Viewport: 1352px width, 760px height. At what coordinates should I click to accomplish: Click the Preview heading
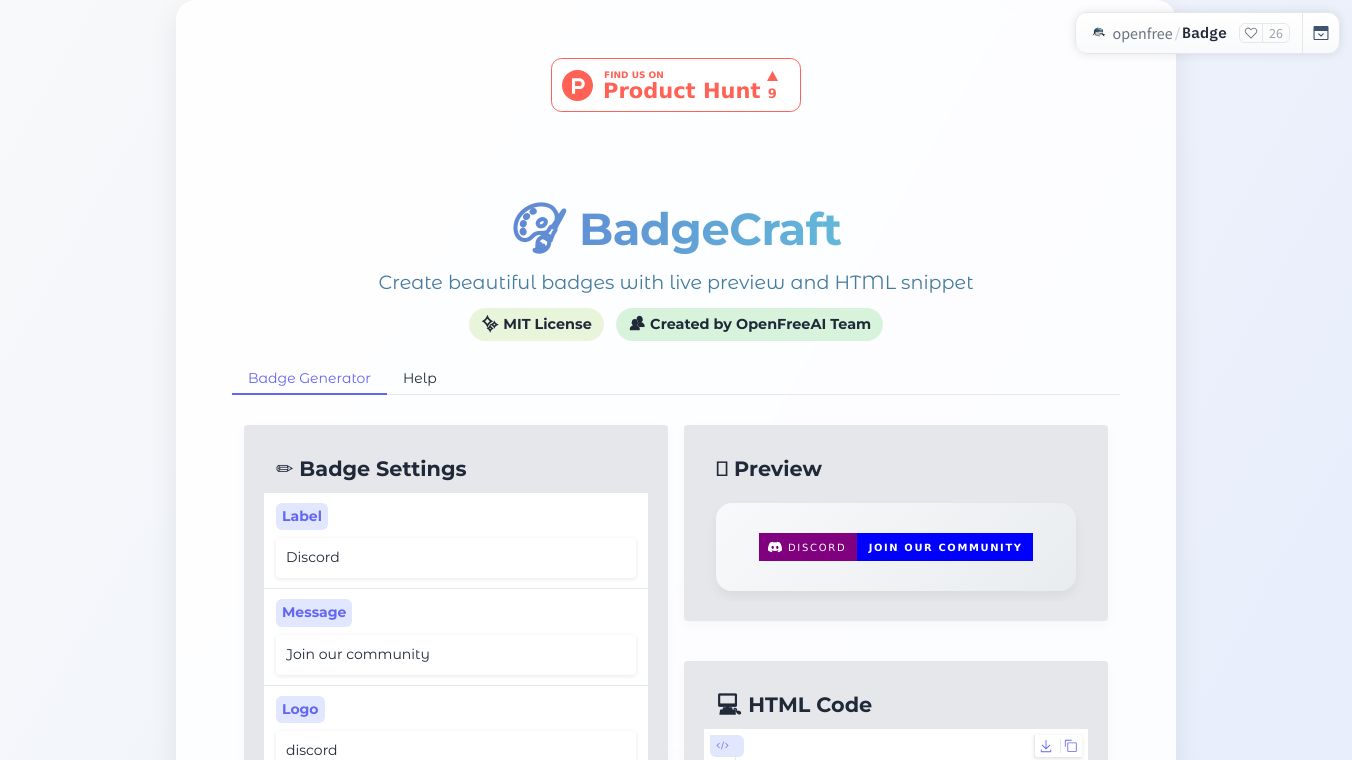pos(769,468)
